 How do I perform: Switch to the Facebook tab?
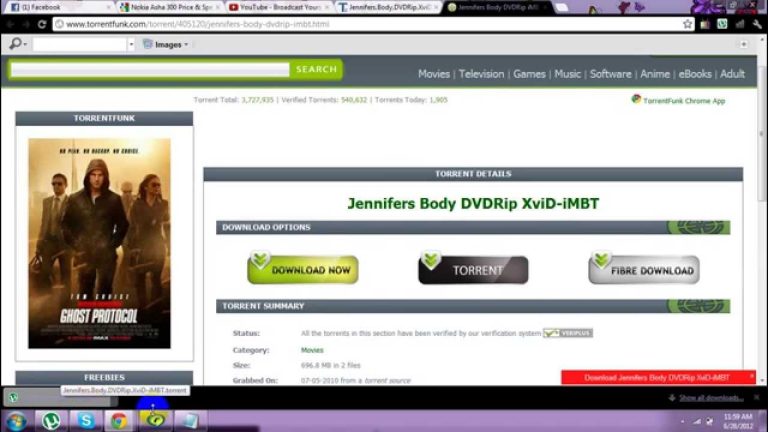click(x=61, y=7)
